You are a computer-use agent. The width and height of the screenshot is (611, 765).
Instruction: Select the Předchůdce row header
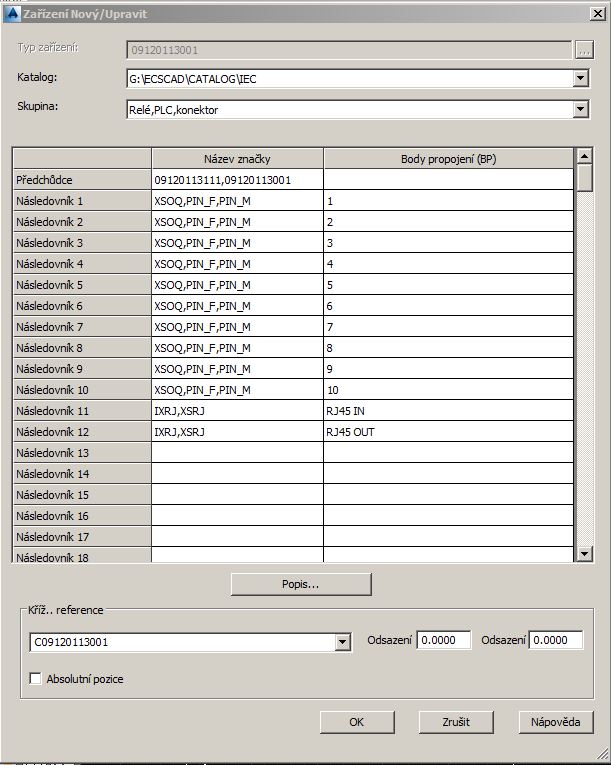pyautogui.click(x=82, y=180)
